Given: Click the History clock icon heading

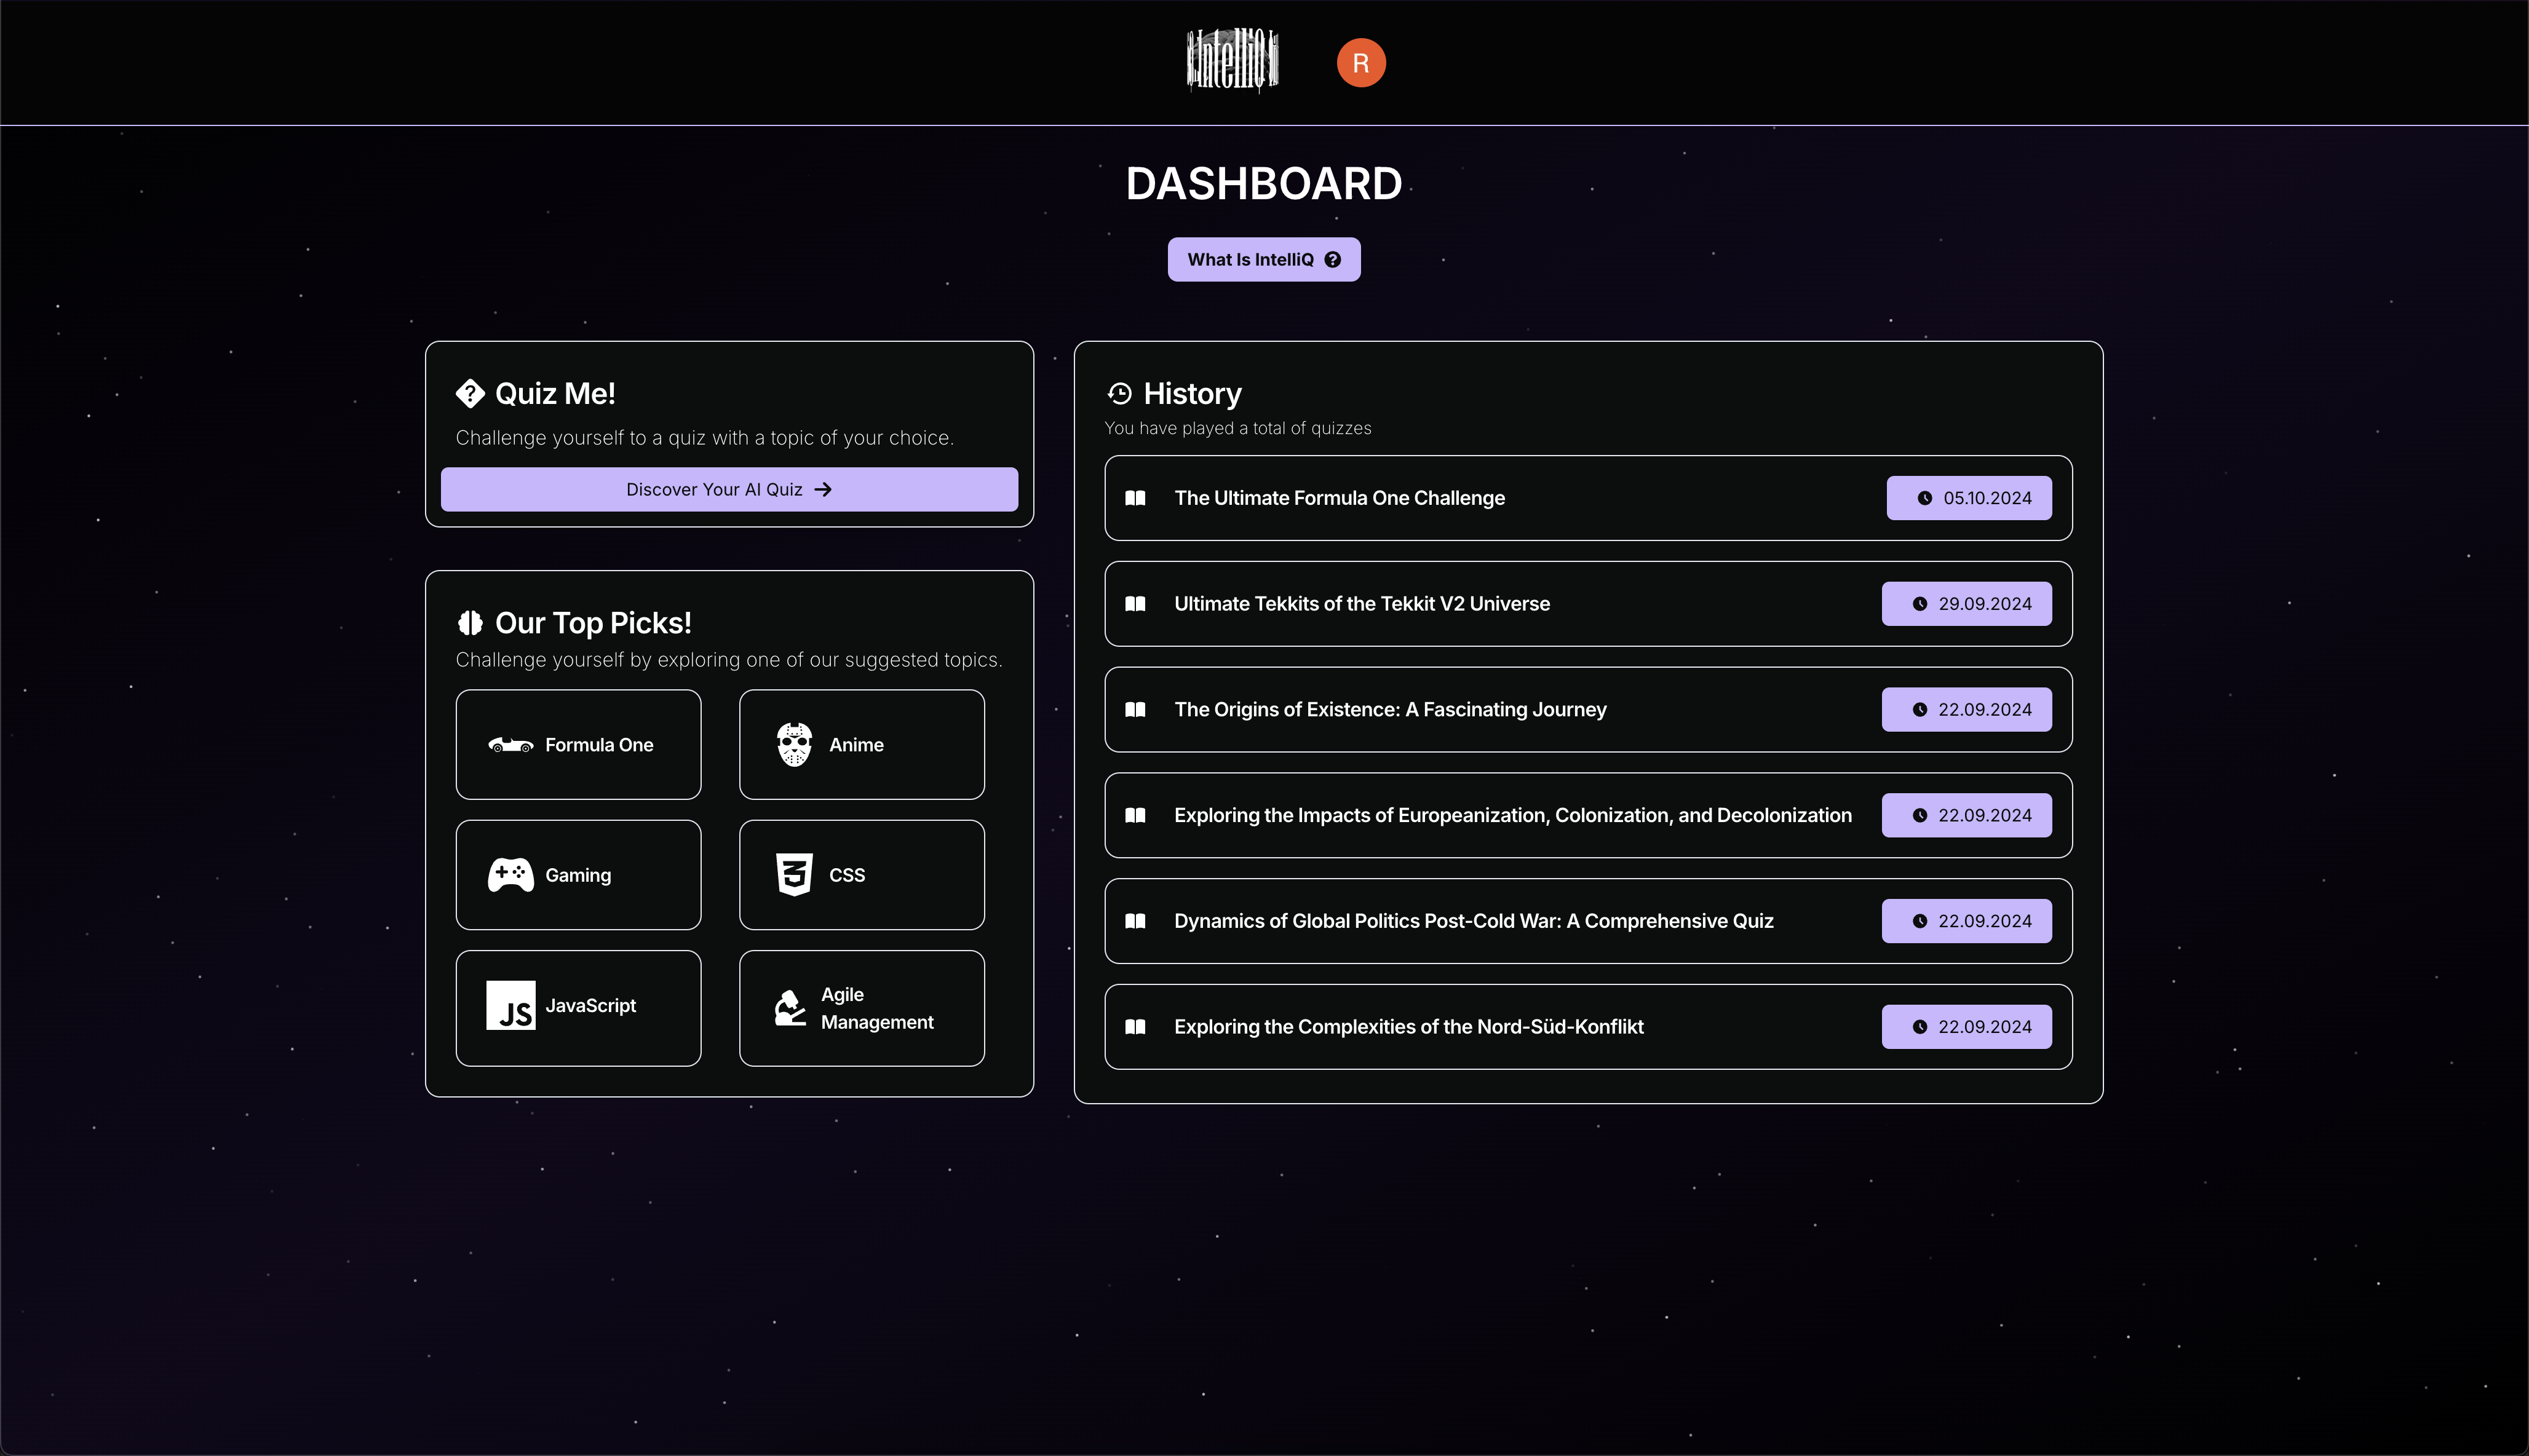Looking at the screenshot, I should click(x=1119, y=394).
